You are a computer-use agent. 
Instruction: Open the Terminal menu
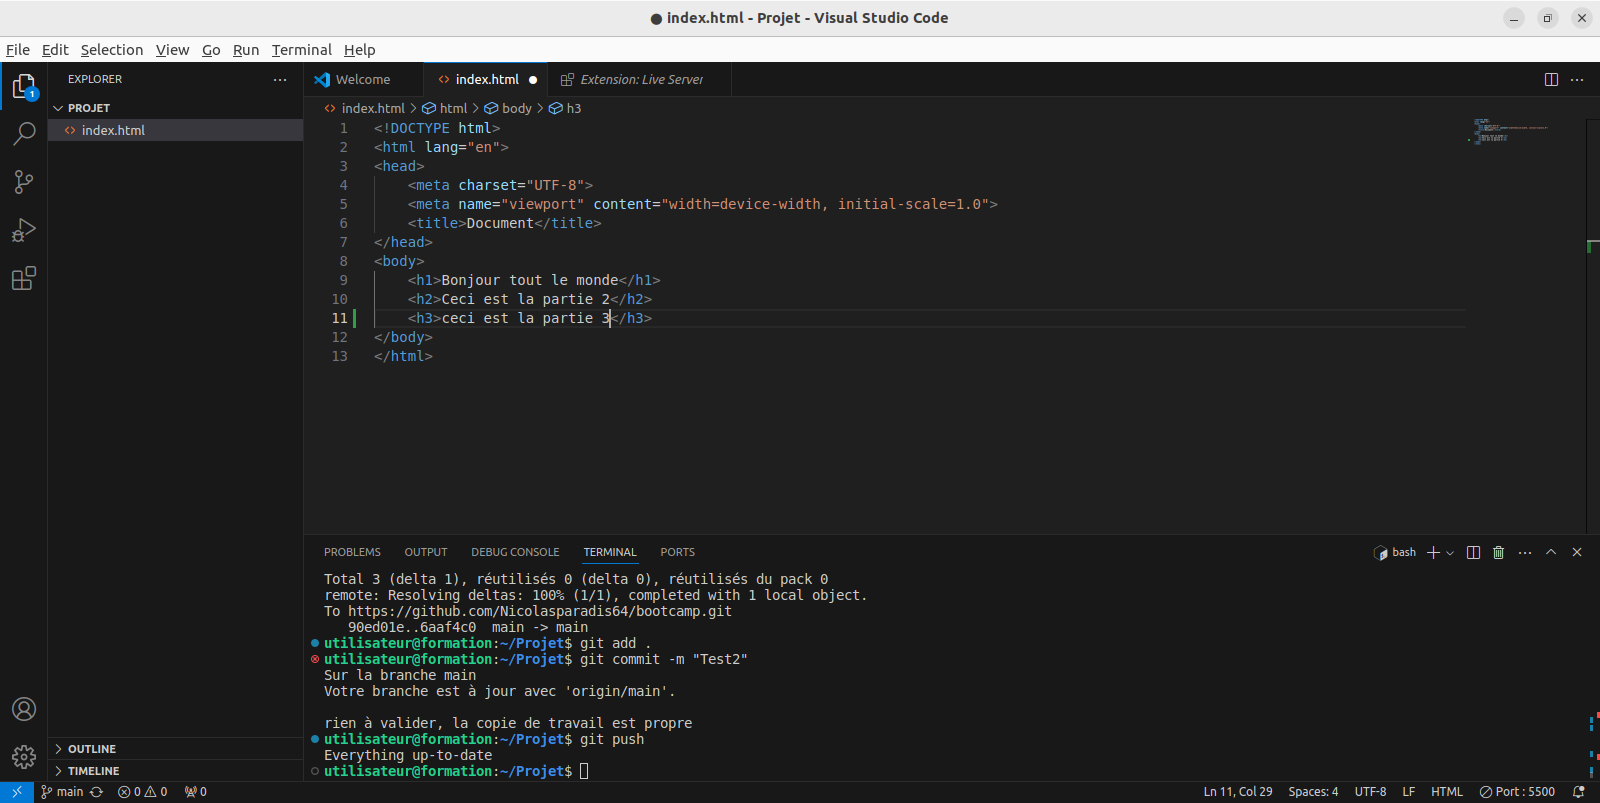(x=302, y=50)
